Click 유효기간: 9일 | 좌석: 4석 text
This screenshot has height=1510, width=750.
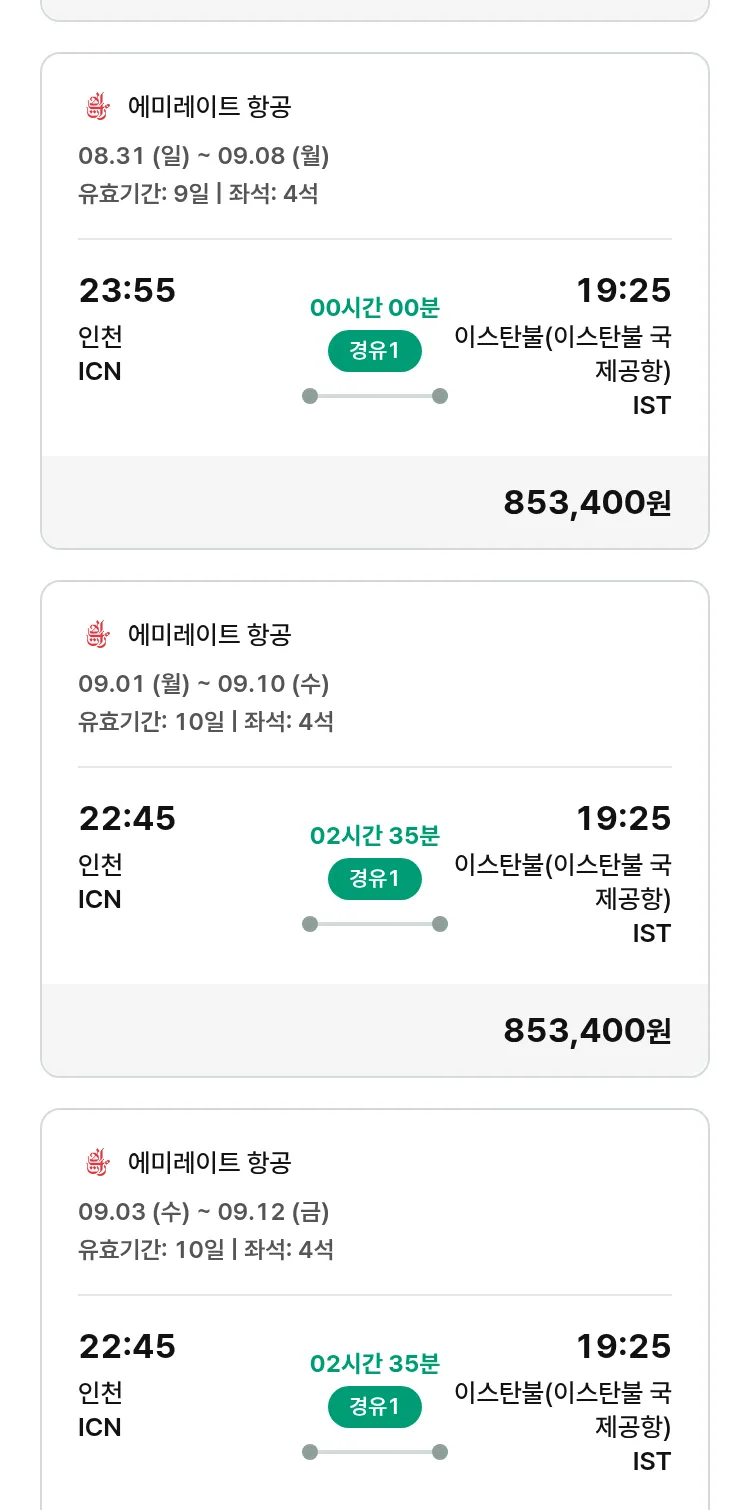[x=198, y=193]
